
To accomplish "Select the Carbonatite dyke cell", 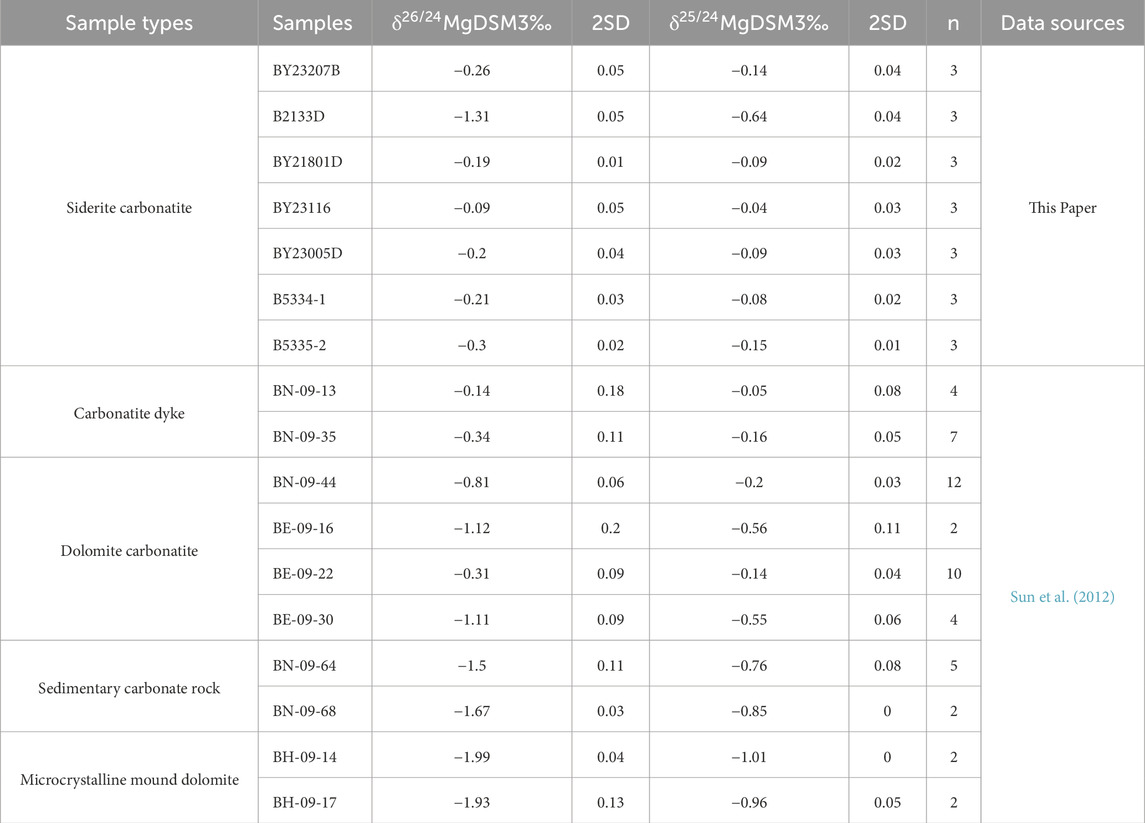I will [129, 412].
